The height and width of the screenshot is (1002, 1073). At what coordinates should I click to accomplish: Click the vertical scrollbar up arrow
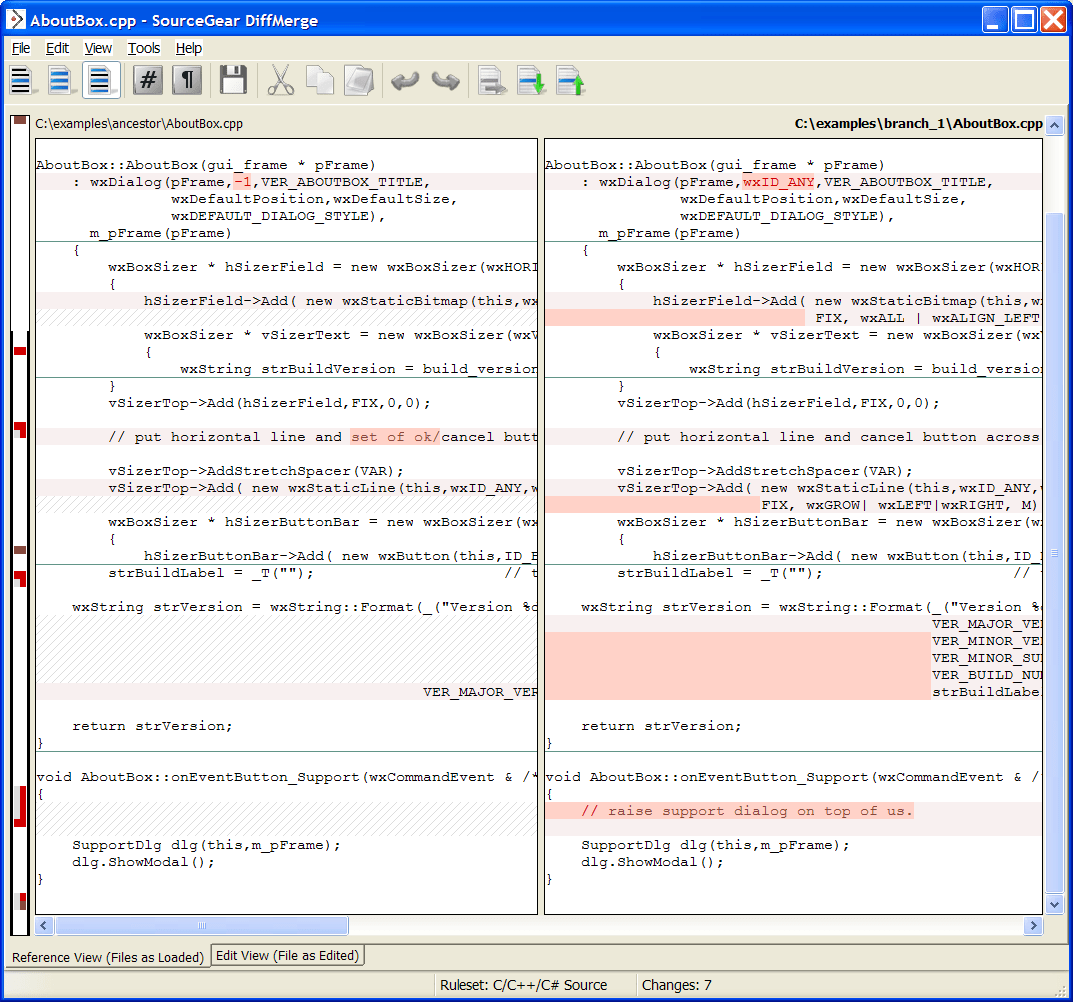(1055, 125)
